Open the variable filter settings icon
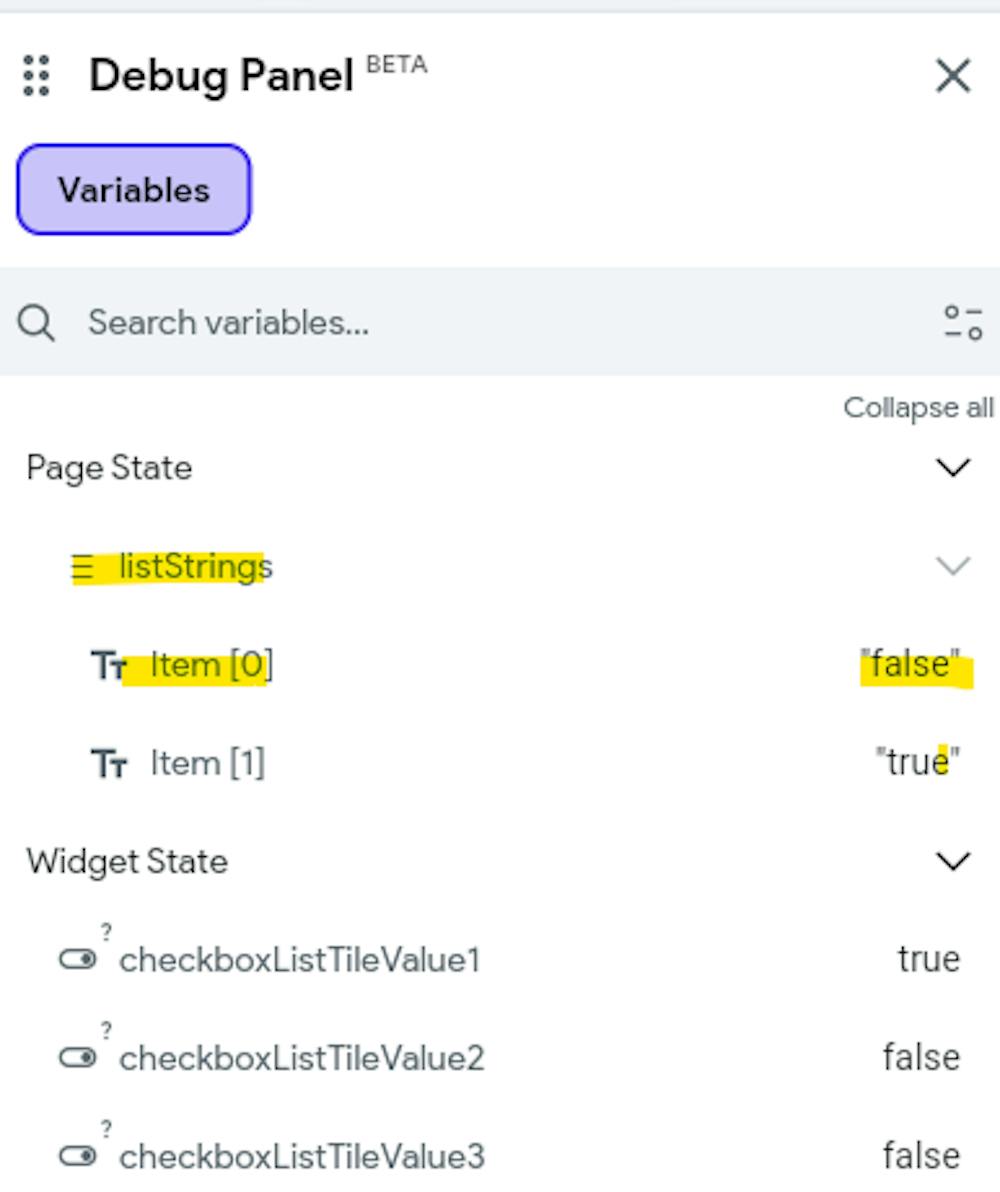The width and height of the screenshot is (1000, 1192). [x=962, y=323]
